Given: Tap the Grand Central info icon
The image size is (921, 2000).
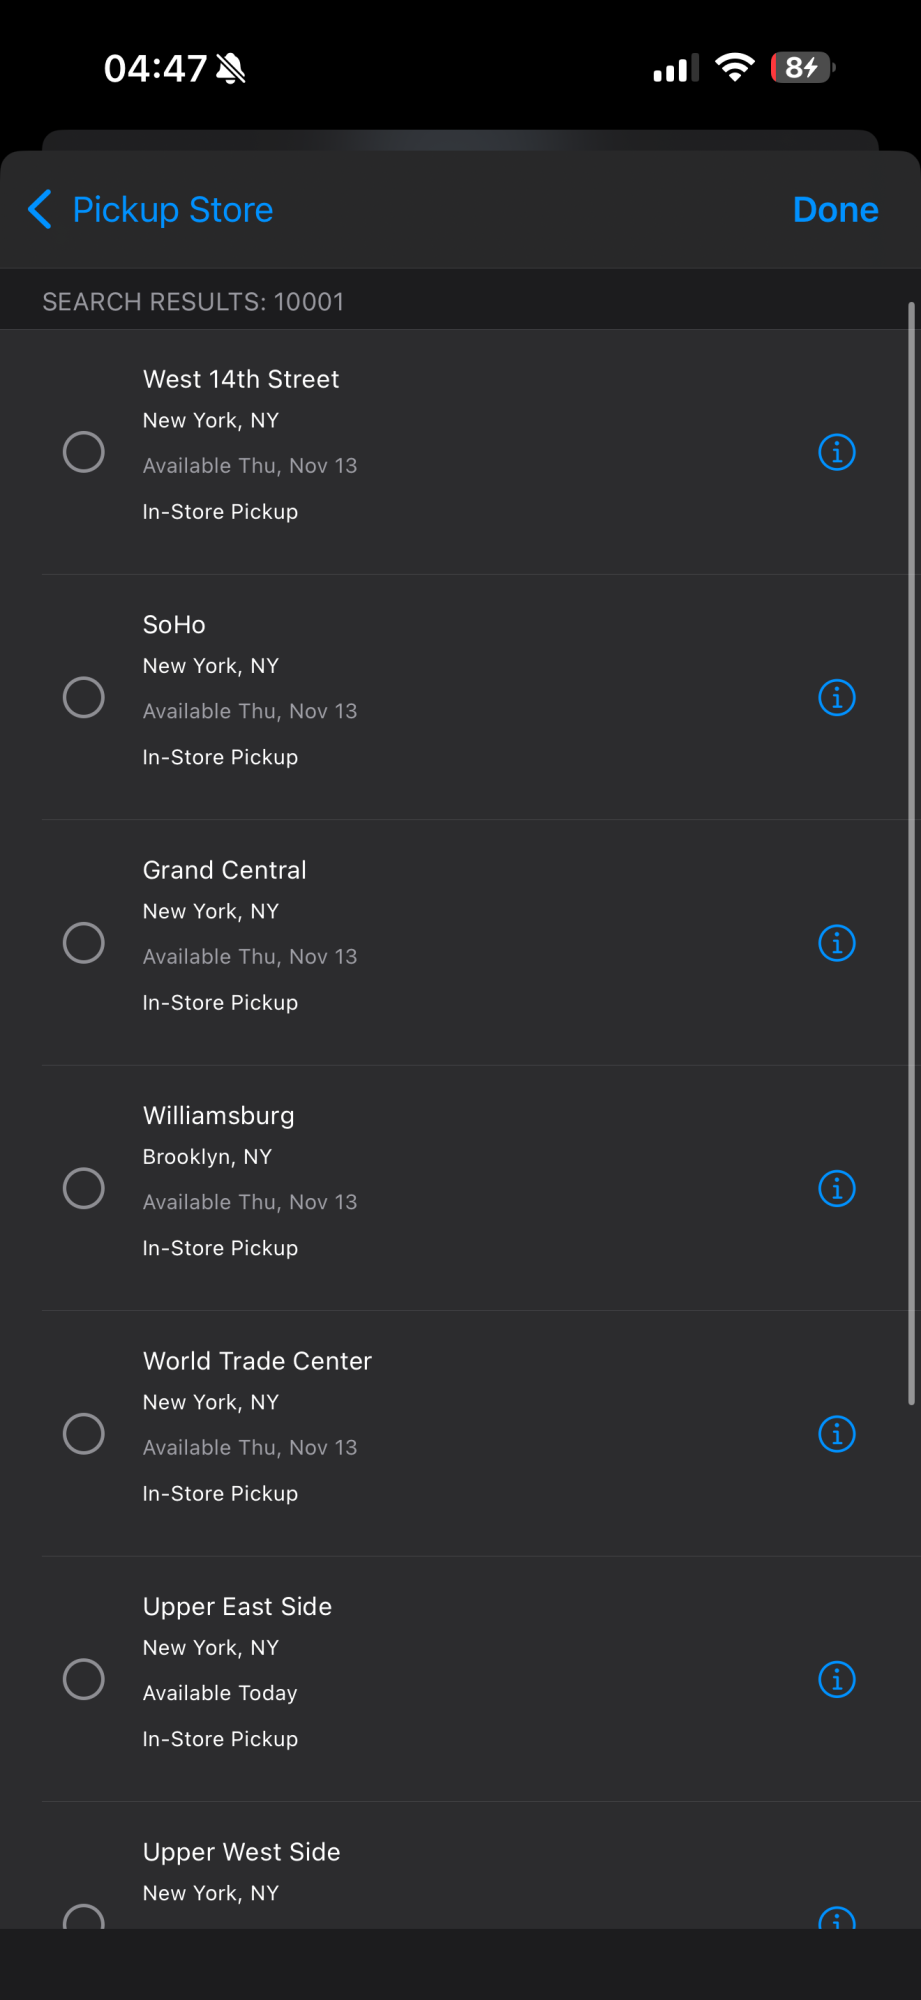Looking at the screenshot, I should (x=836, y=943).
